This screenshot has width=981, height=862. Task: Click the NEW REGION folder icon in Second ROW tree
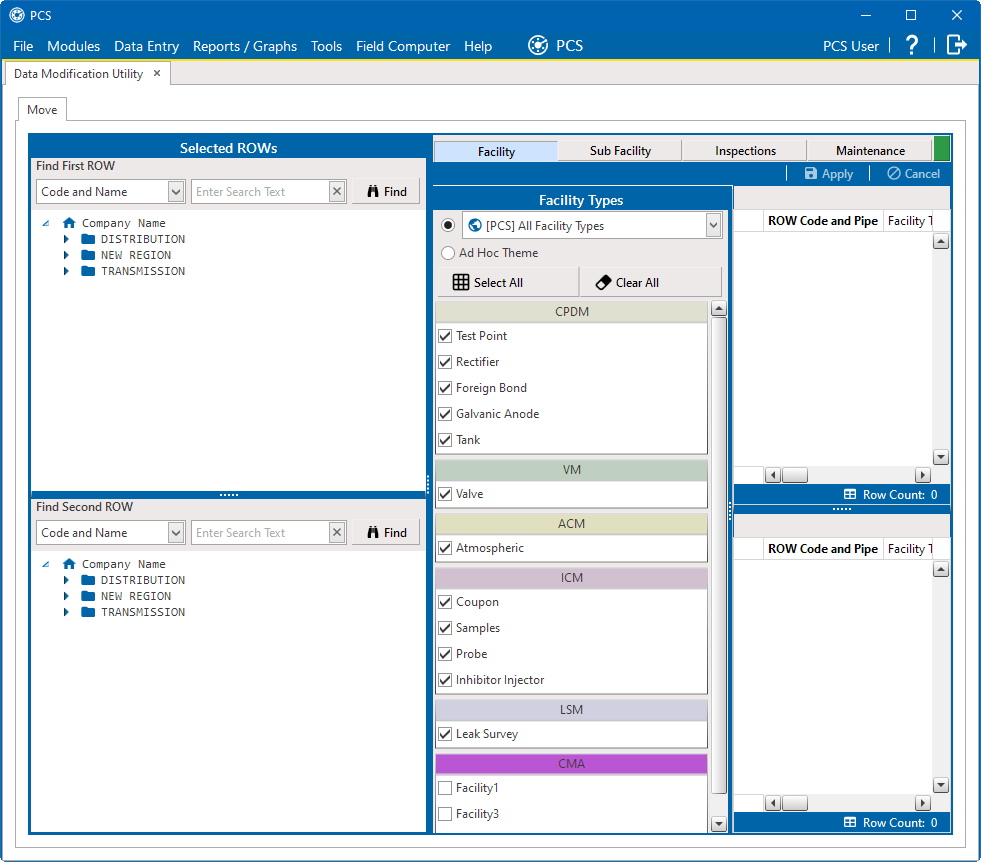88,596
